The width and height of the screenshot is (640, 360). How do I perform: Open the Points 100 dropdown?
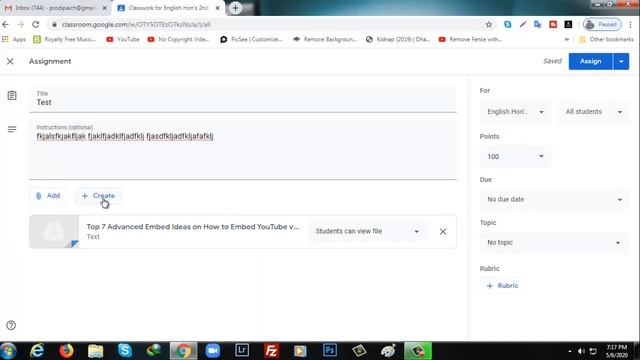click(515, 157)
